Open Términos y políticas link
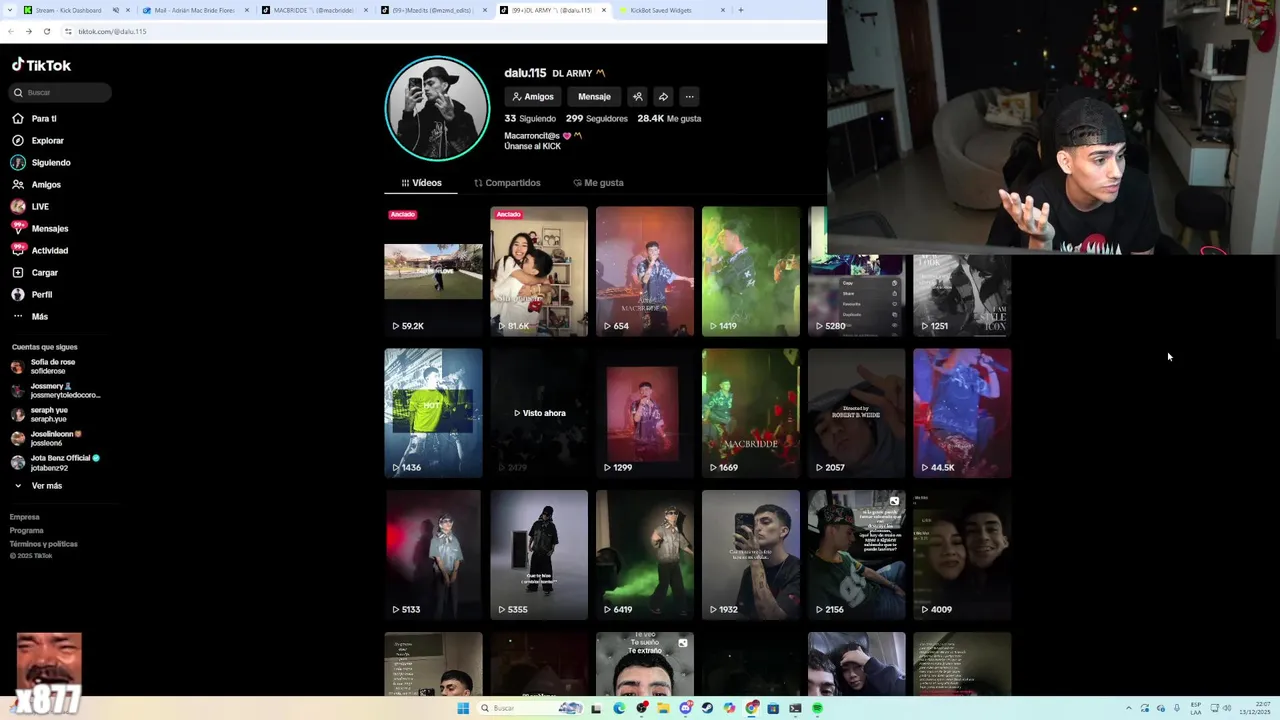Viewport: 1280px width, 720px height. pyautogui.click(x=43, y=544)
